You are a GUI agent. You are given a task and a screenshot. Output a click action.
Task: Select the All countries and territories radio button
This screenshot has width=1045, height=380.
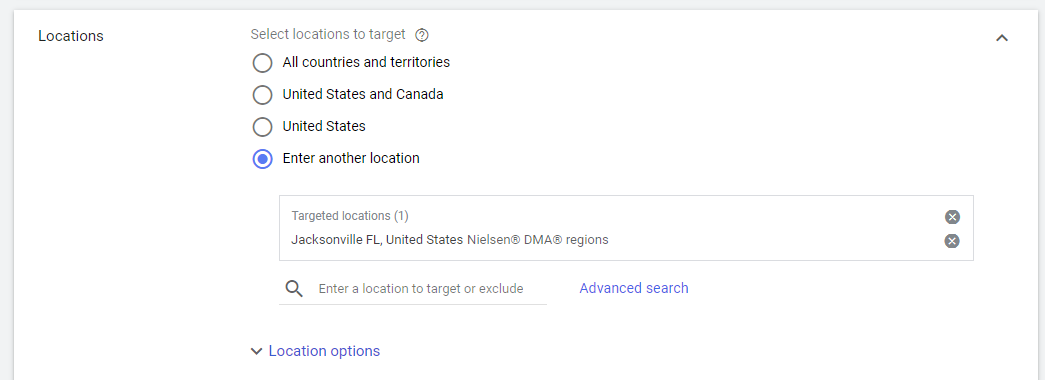point(263,63)
